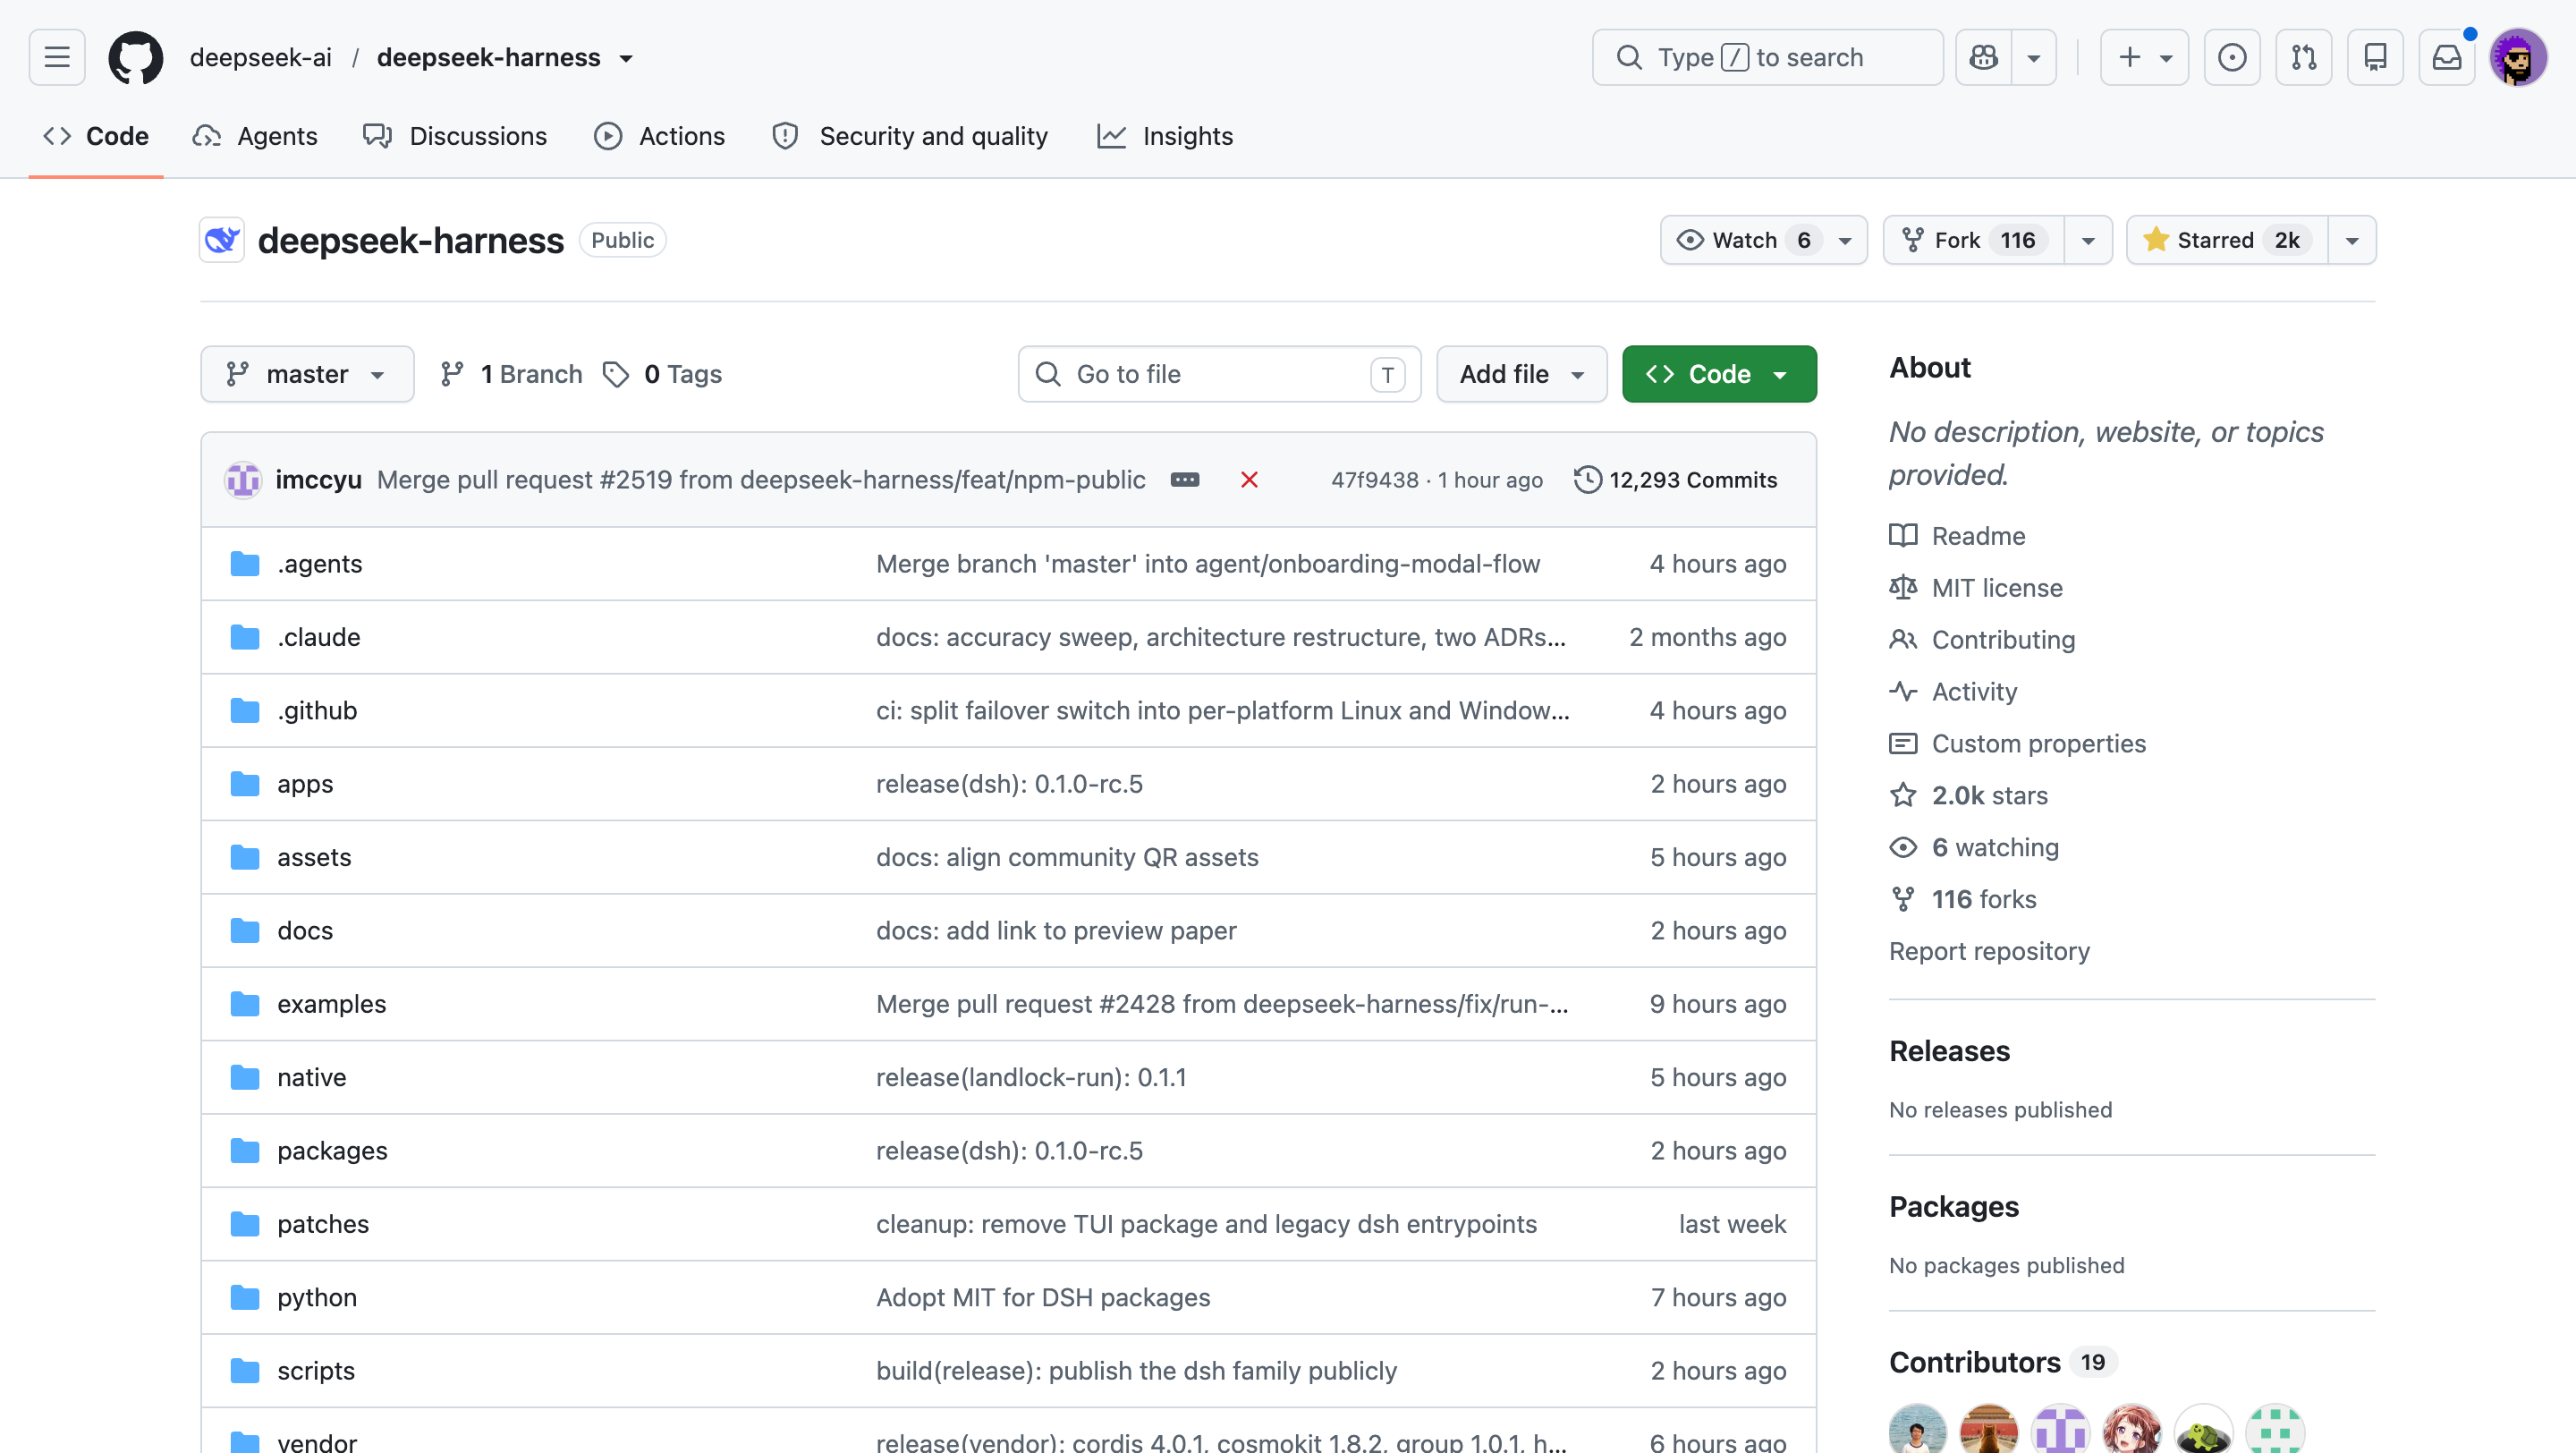Viewport: 2576px width, 1453px height.
Task: Click the frog contributor avatar
Action: (2204, 1430)
